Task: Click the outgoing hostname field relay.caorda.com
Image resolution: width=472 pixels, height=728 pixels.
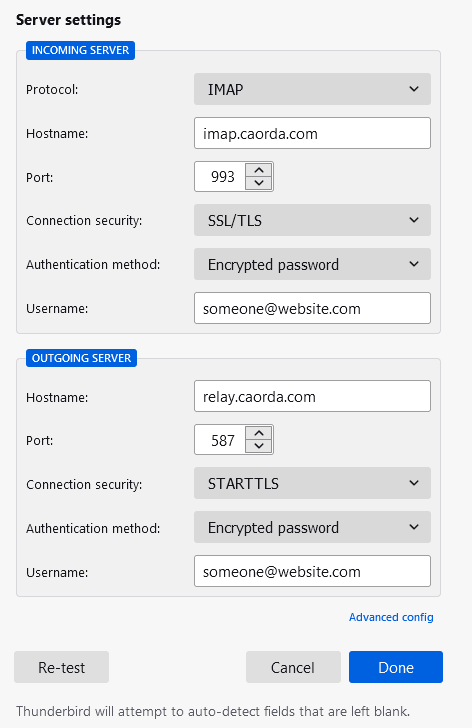Action: coord(312,396)
